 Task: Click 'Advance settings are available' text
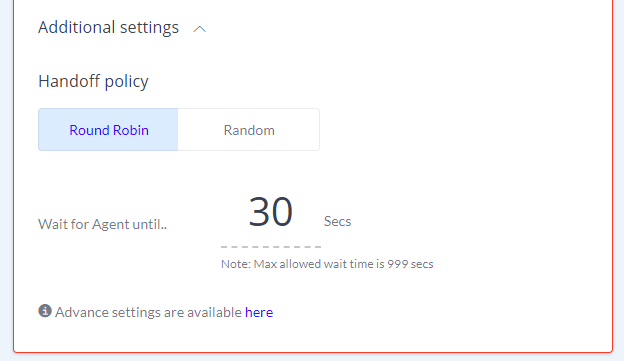(x=148, y=312)
